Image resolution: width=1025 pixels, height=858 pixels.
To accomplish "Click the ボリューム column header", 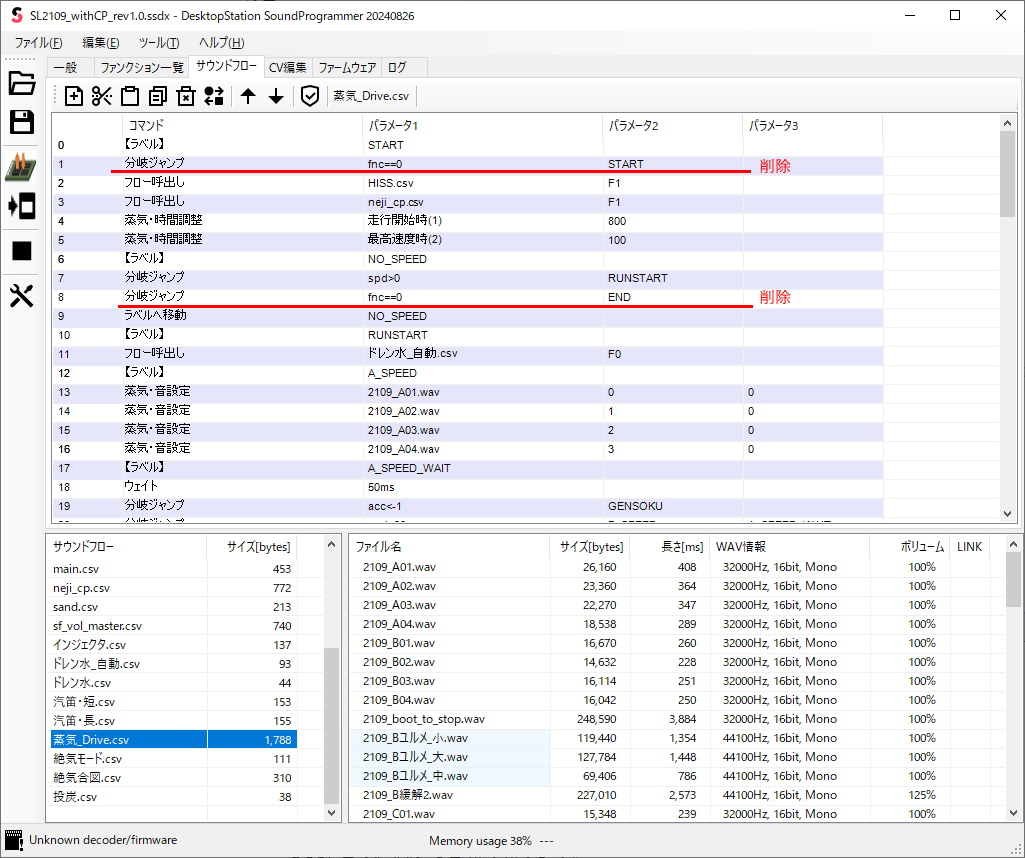I will coord(920,547).
